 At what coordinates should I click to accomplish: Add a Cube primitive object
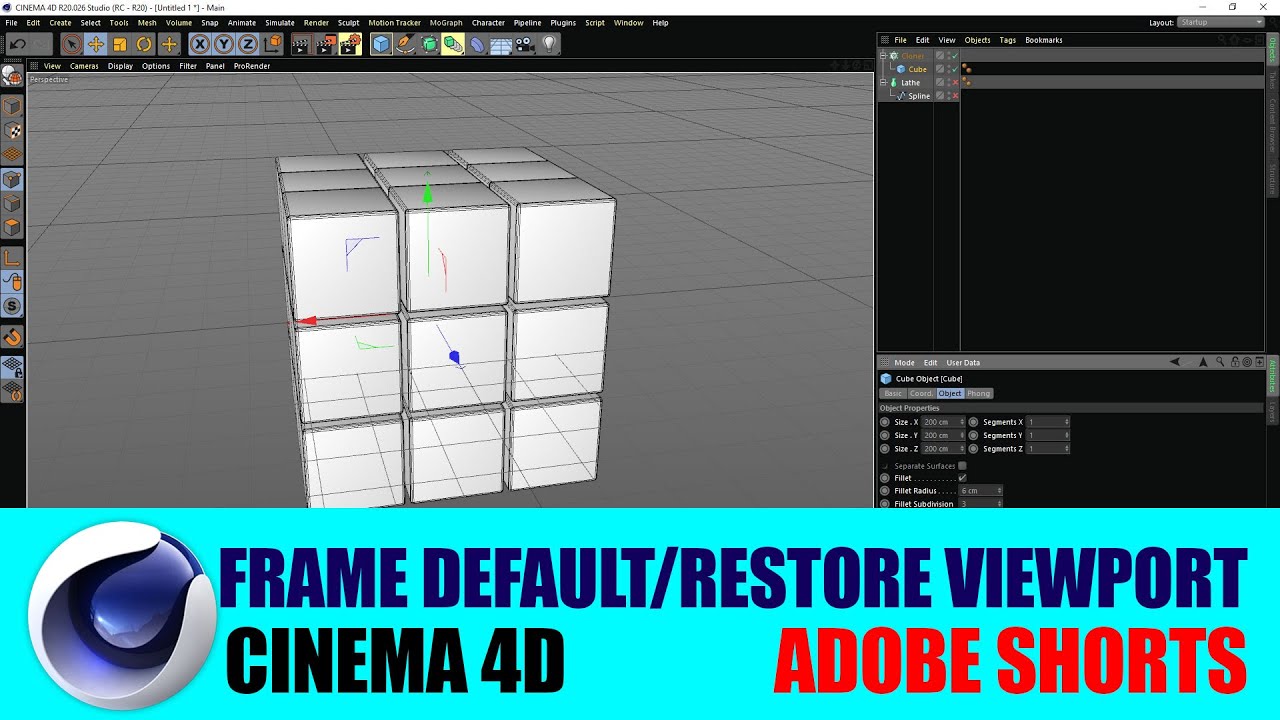381,44
